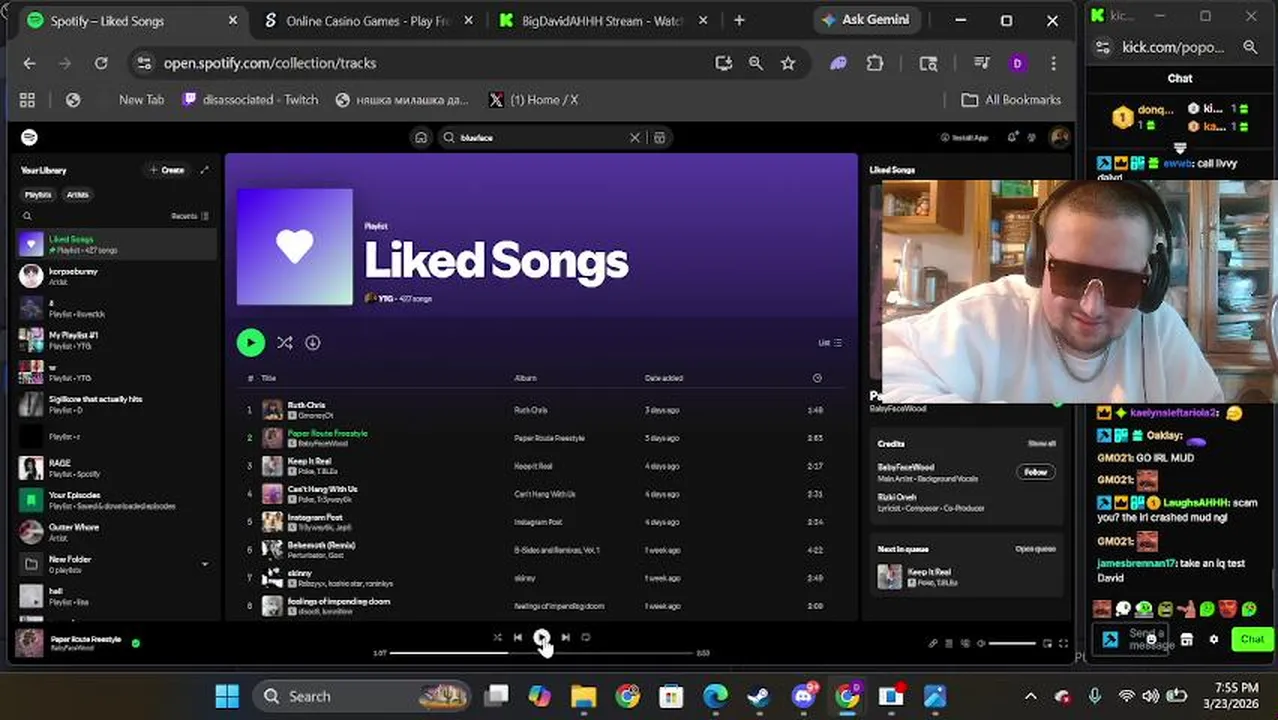Toggle shuffle beside the green Play button

(x=285, y=343)
